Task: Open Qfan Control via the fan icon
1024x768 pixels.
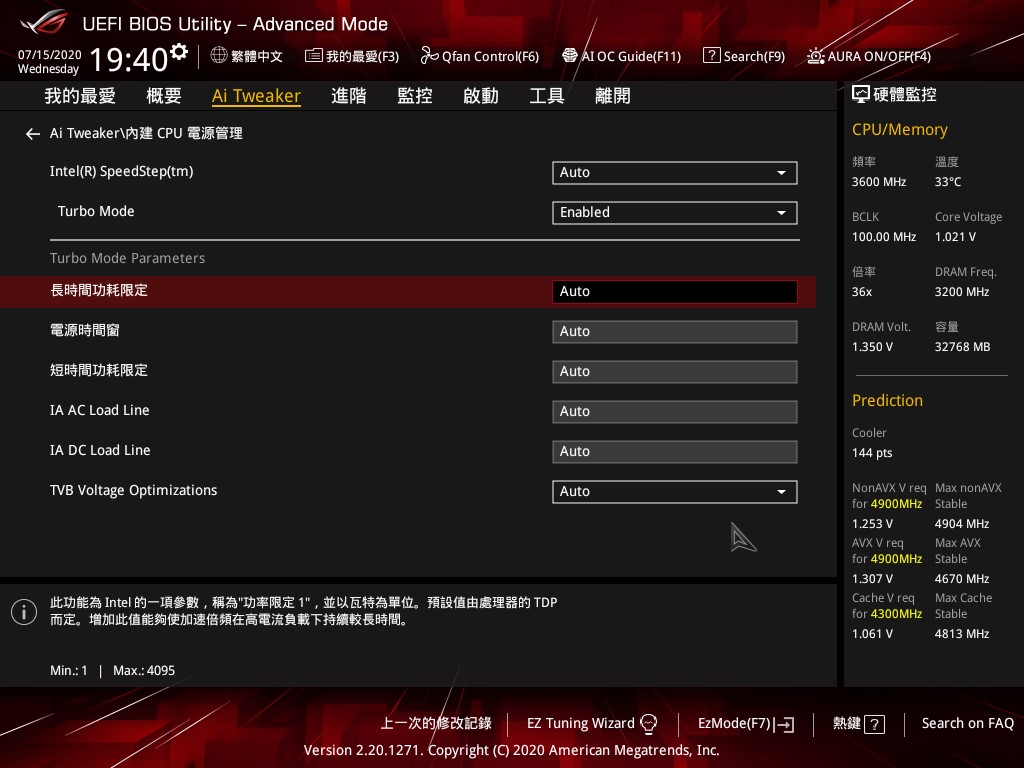Action: [429, 56]
